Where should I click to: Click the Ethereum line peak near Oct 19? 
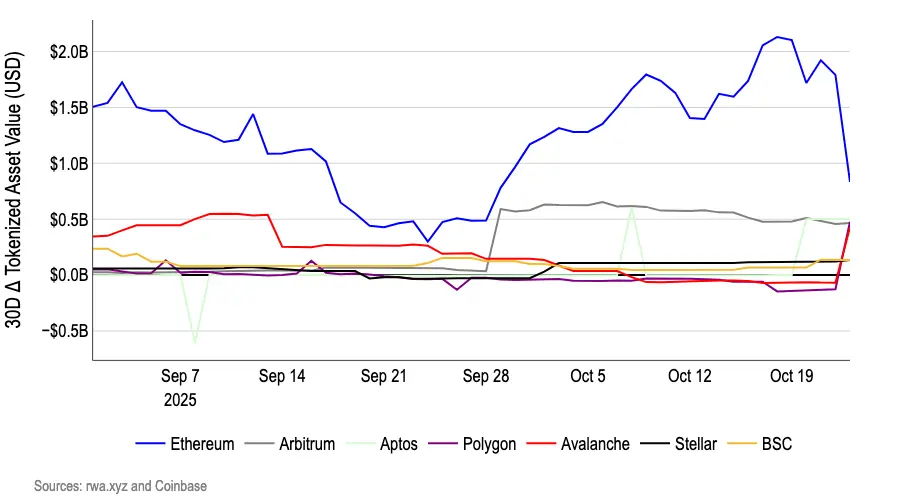777,37
